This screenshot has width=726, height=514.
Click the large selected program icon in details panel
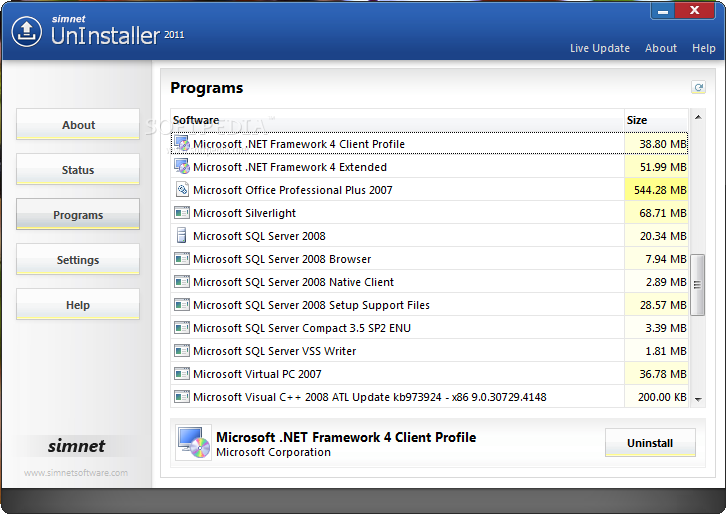[x=194, y=442]
